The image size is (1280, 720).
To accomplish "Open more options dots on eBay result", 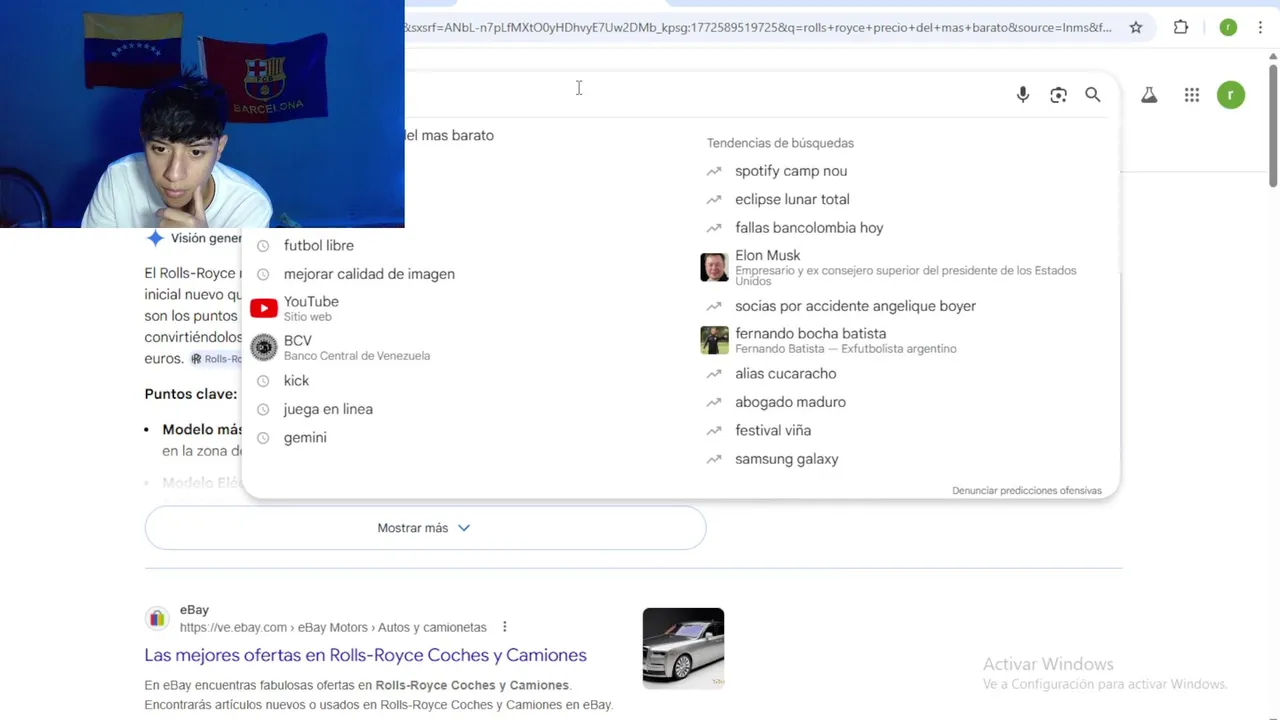I will pyautogui.click(x=504, y=627).
